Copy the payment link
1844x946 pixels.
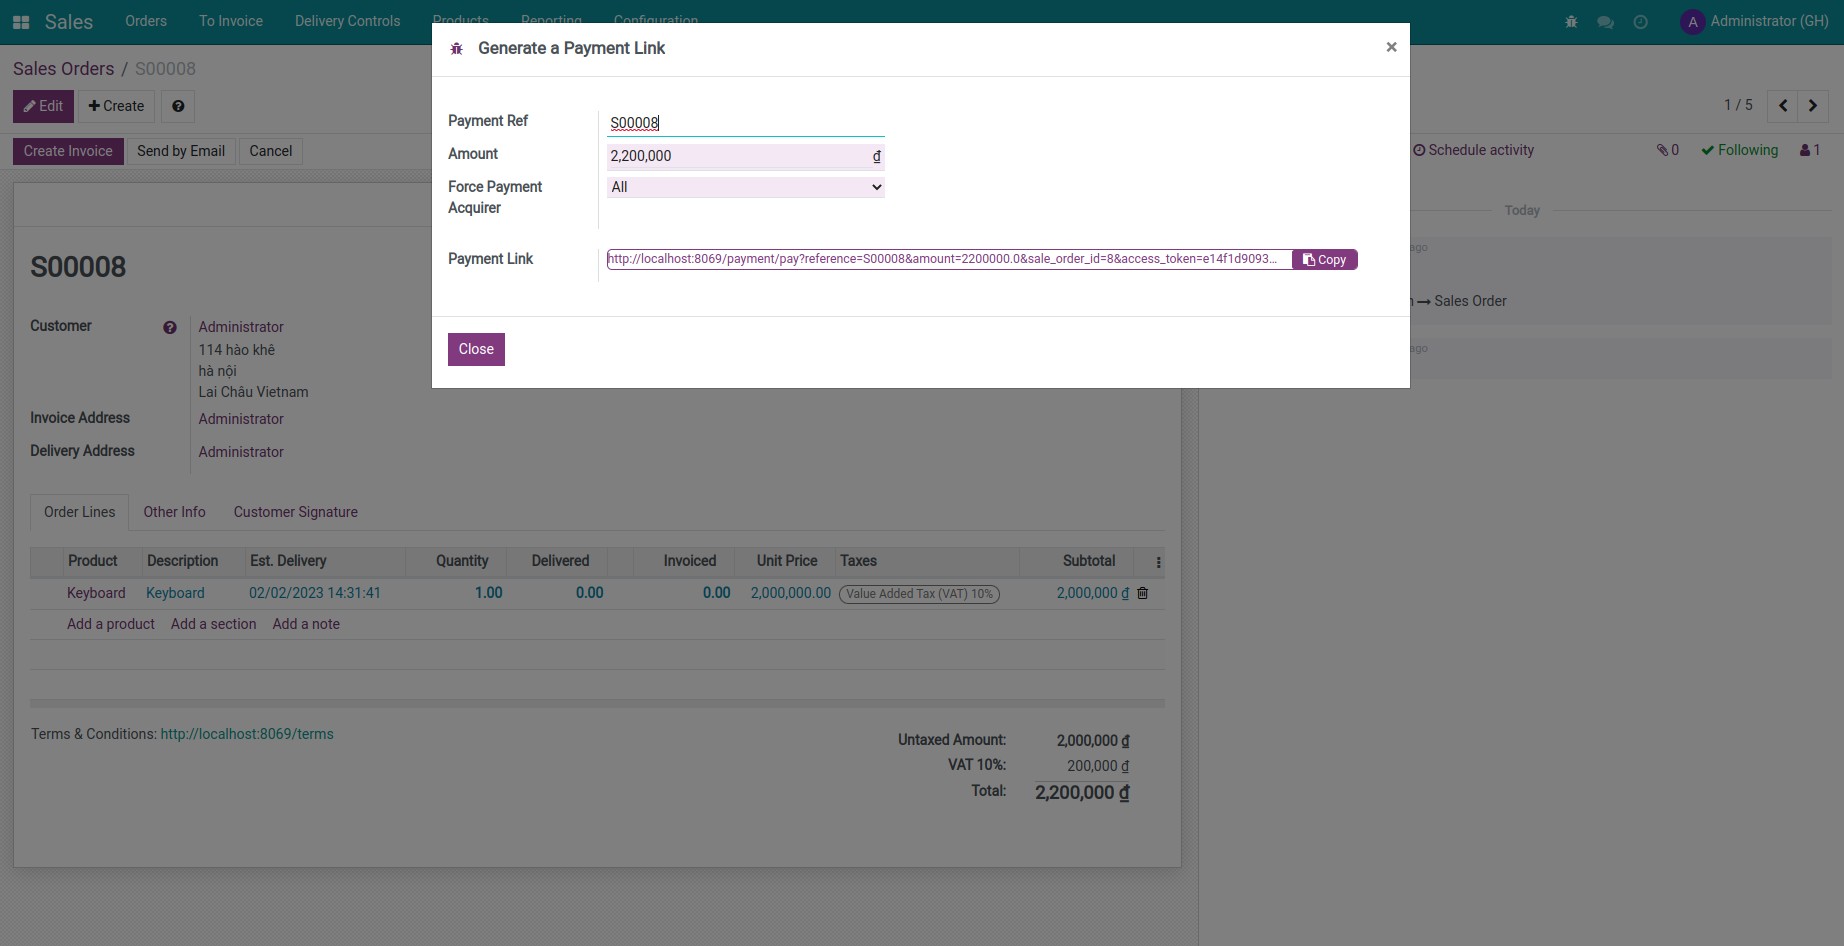1324,260
